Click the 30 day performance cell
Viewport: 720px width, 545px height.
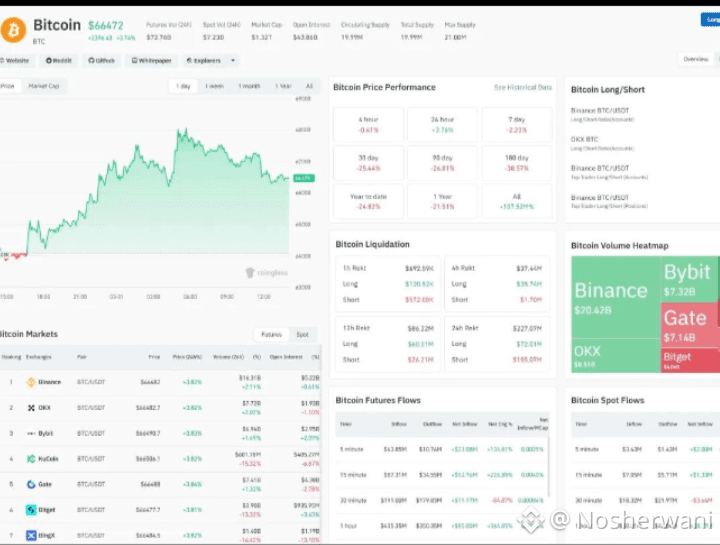[x=368, y=163]
